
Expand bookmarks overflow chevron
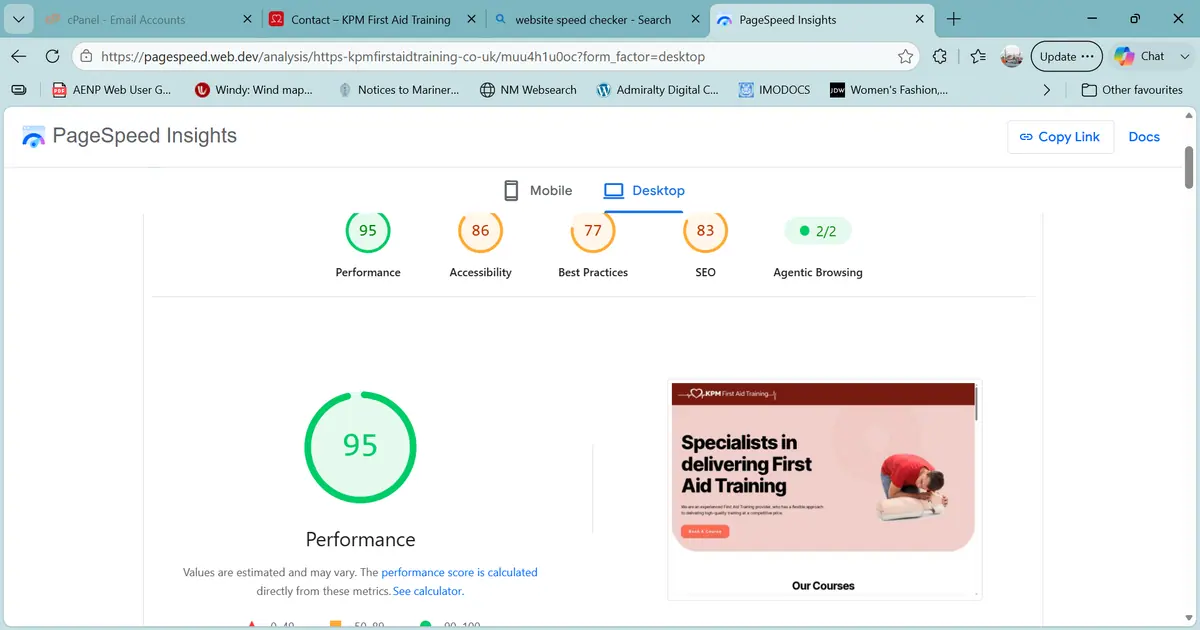pyautogui.click(x=1047, y=90)
